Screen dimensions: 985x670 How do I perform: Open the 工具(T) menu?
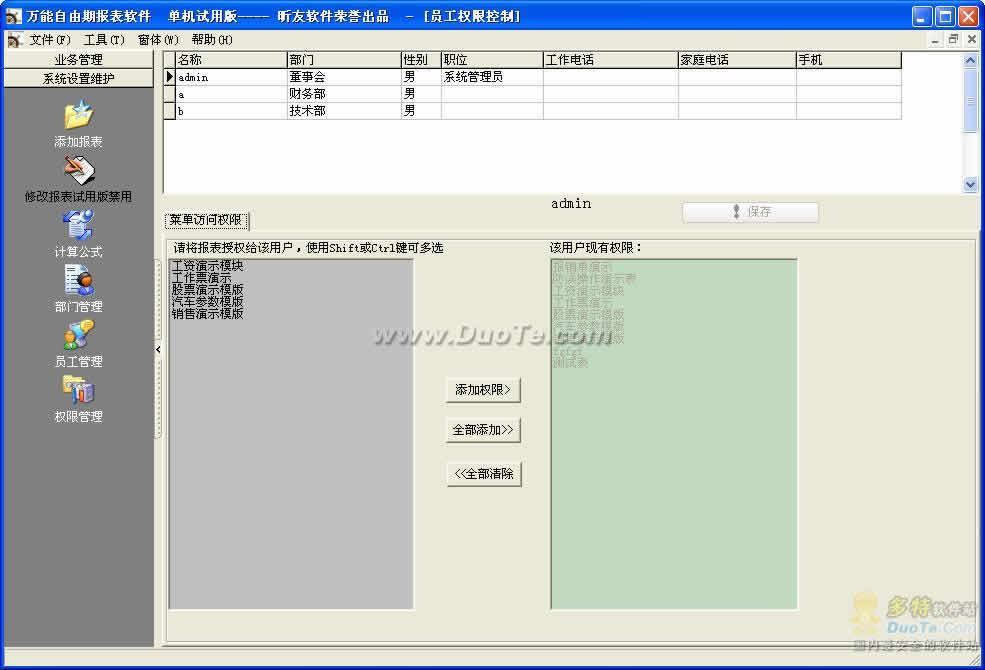tap(104, 40)
